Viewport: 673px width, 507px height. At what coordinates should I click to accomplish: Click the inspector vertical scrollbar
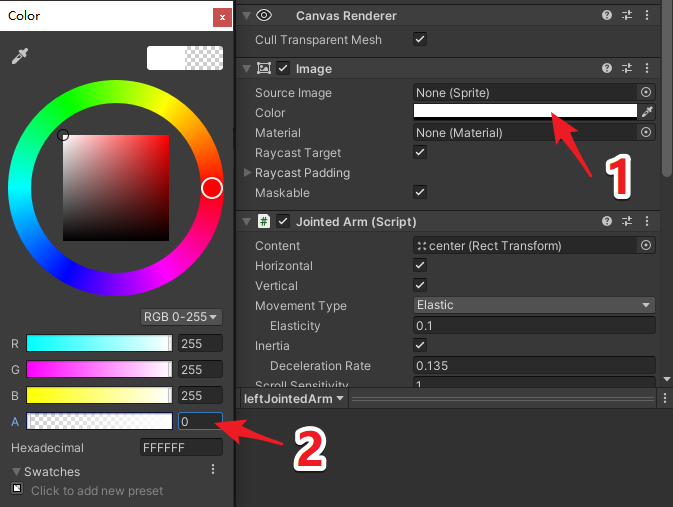tap(667, 88)
